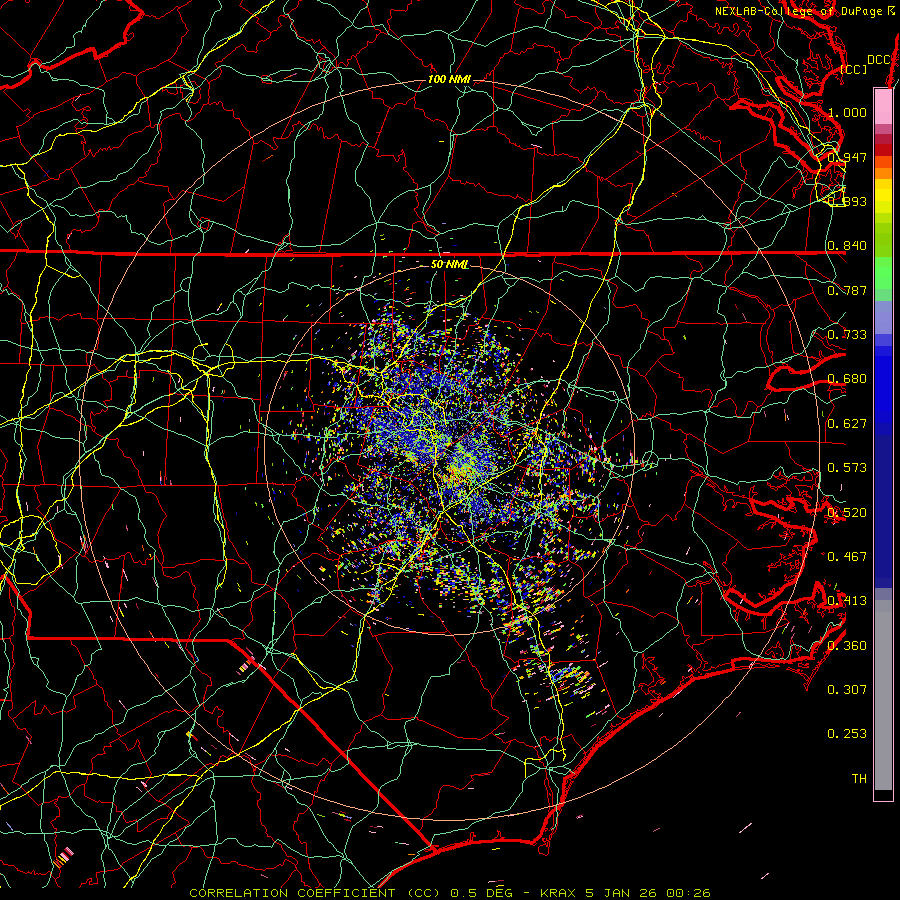This screenshot has height=900, width=900.
Task: Pick the bright green swatch near 0.787
Action: point(883,273)
